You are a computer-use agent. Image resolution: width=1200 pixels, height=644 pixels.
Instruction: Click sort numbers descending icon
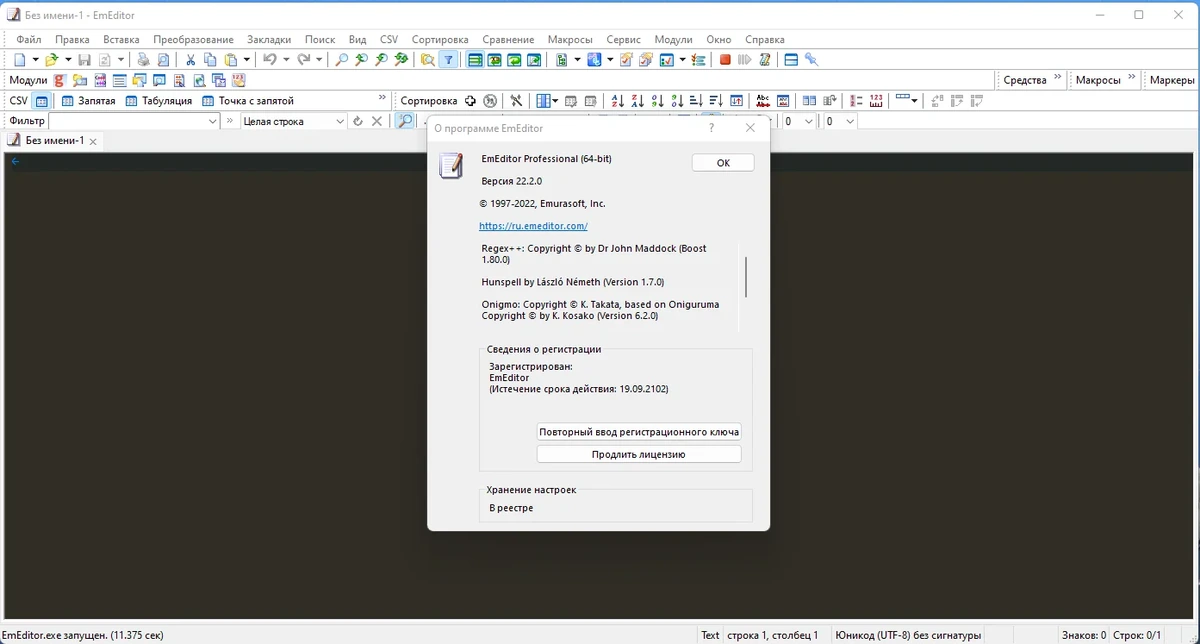pyautogui.click(x=677, y=101)
